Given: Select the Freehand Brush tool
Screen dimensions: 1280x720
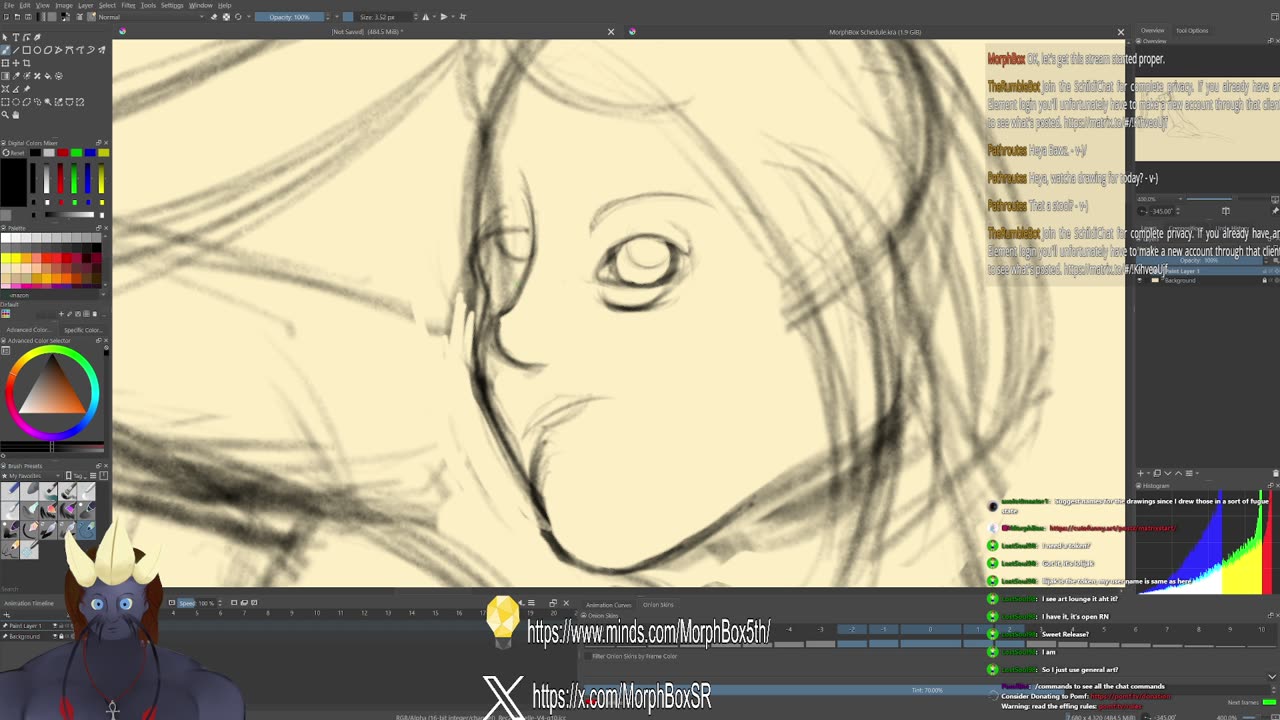Looking at the screenshot, I should [6, 50].
